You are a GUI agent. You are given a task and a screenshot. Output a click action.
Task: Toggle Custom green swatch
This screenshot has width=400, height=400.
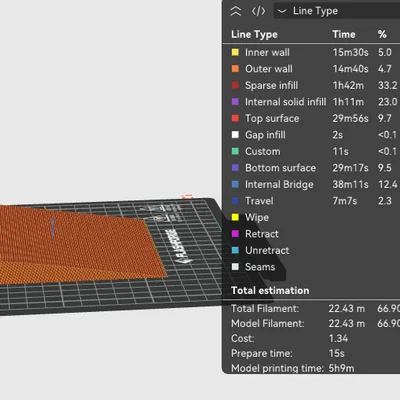(x=235, y=151)
